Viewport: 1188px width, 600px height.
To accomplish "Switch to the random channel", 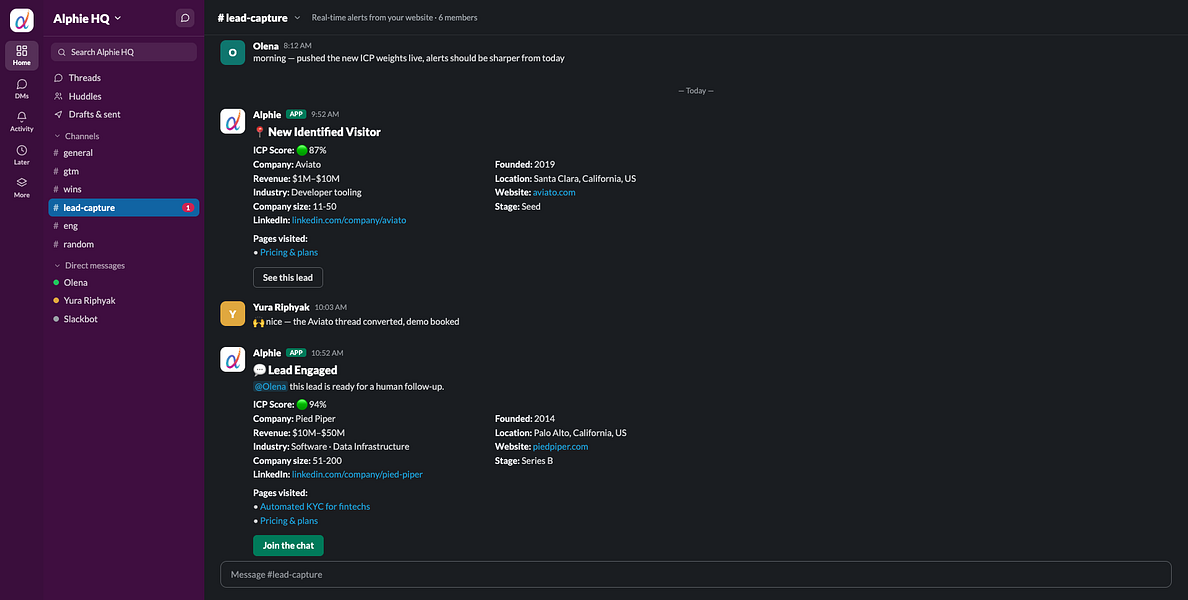I will click(x=123, y=244).
